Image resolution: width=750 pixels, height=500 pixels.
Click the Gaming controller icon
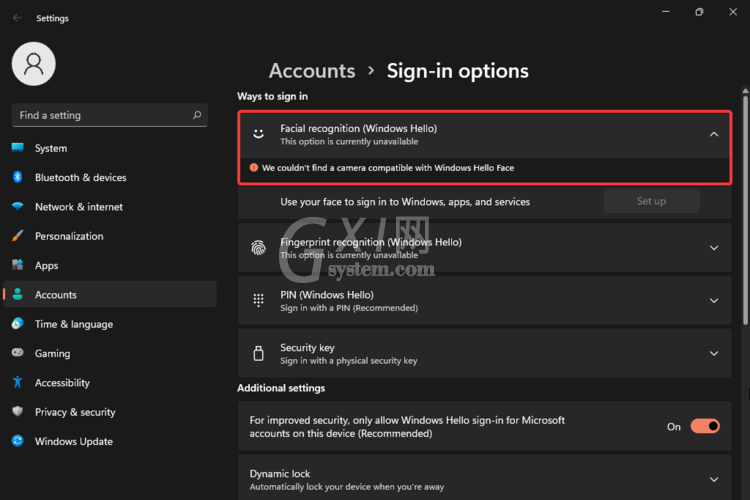18,353
